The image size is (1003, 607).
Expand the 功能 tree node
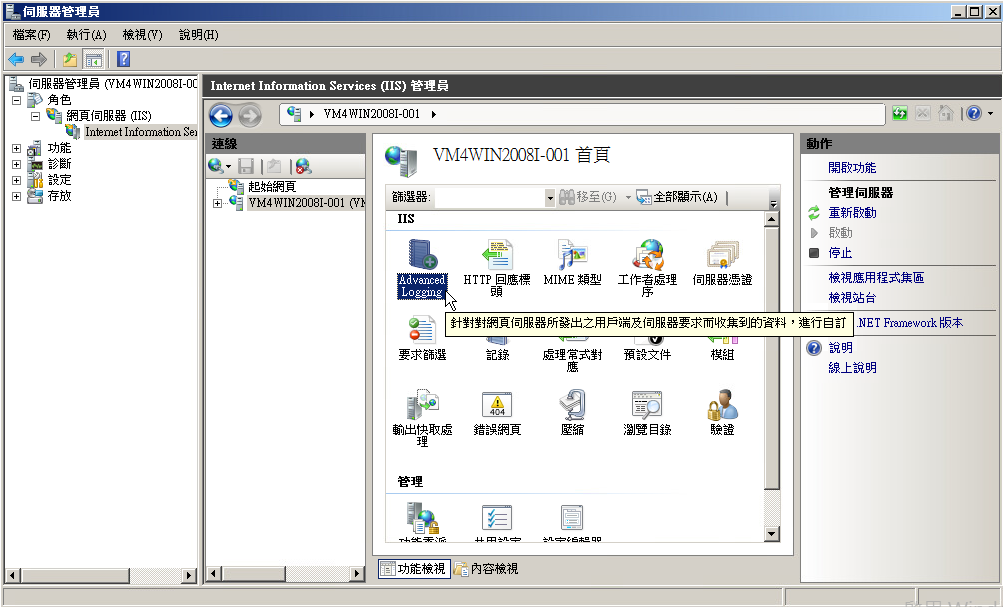[17, 148]
